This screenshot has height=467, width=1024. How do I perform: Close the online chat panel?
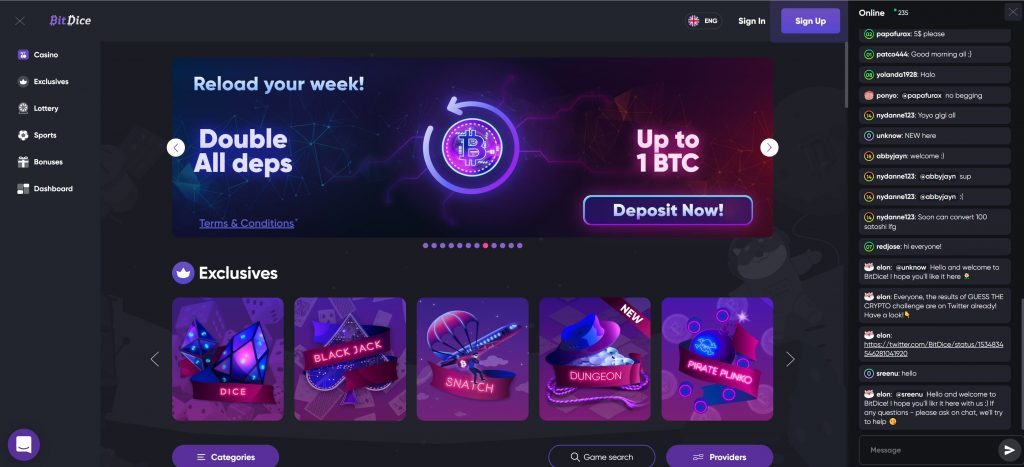pyautogui.click(x=1013, y=12)
